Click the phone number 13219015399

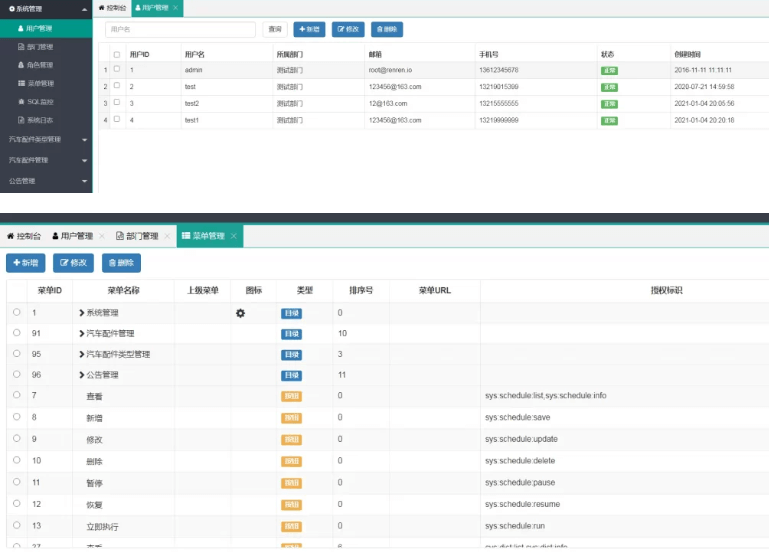tap(499, 87)
